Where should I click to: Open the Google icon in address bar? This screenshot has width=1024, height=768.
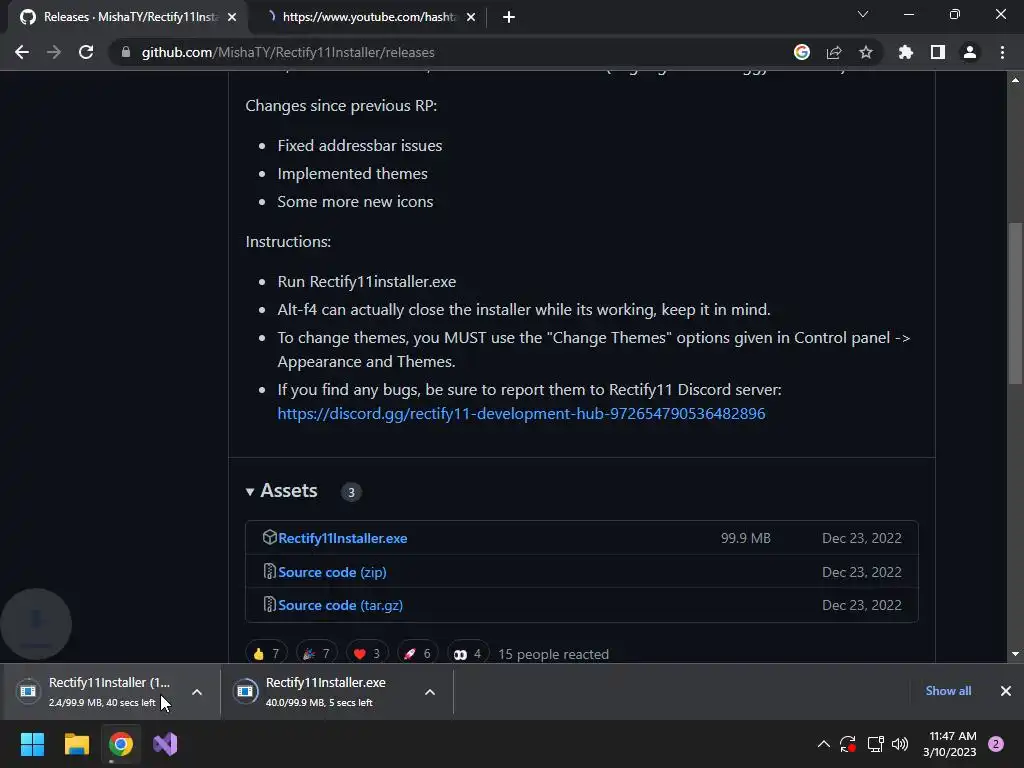(x=802, y=52)
